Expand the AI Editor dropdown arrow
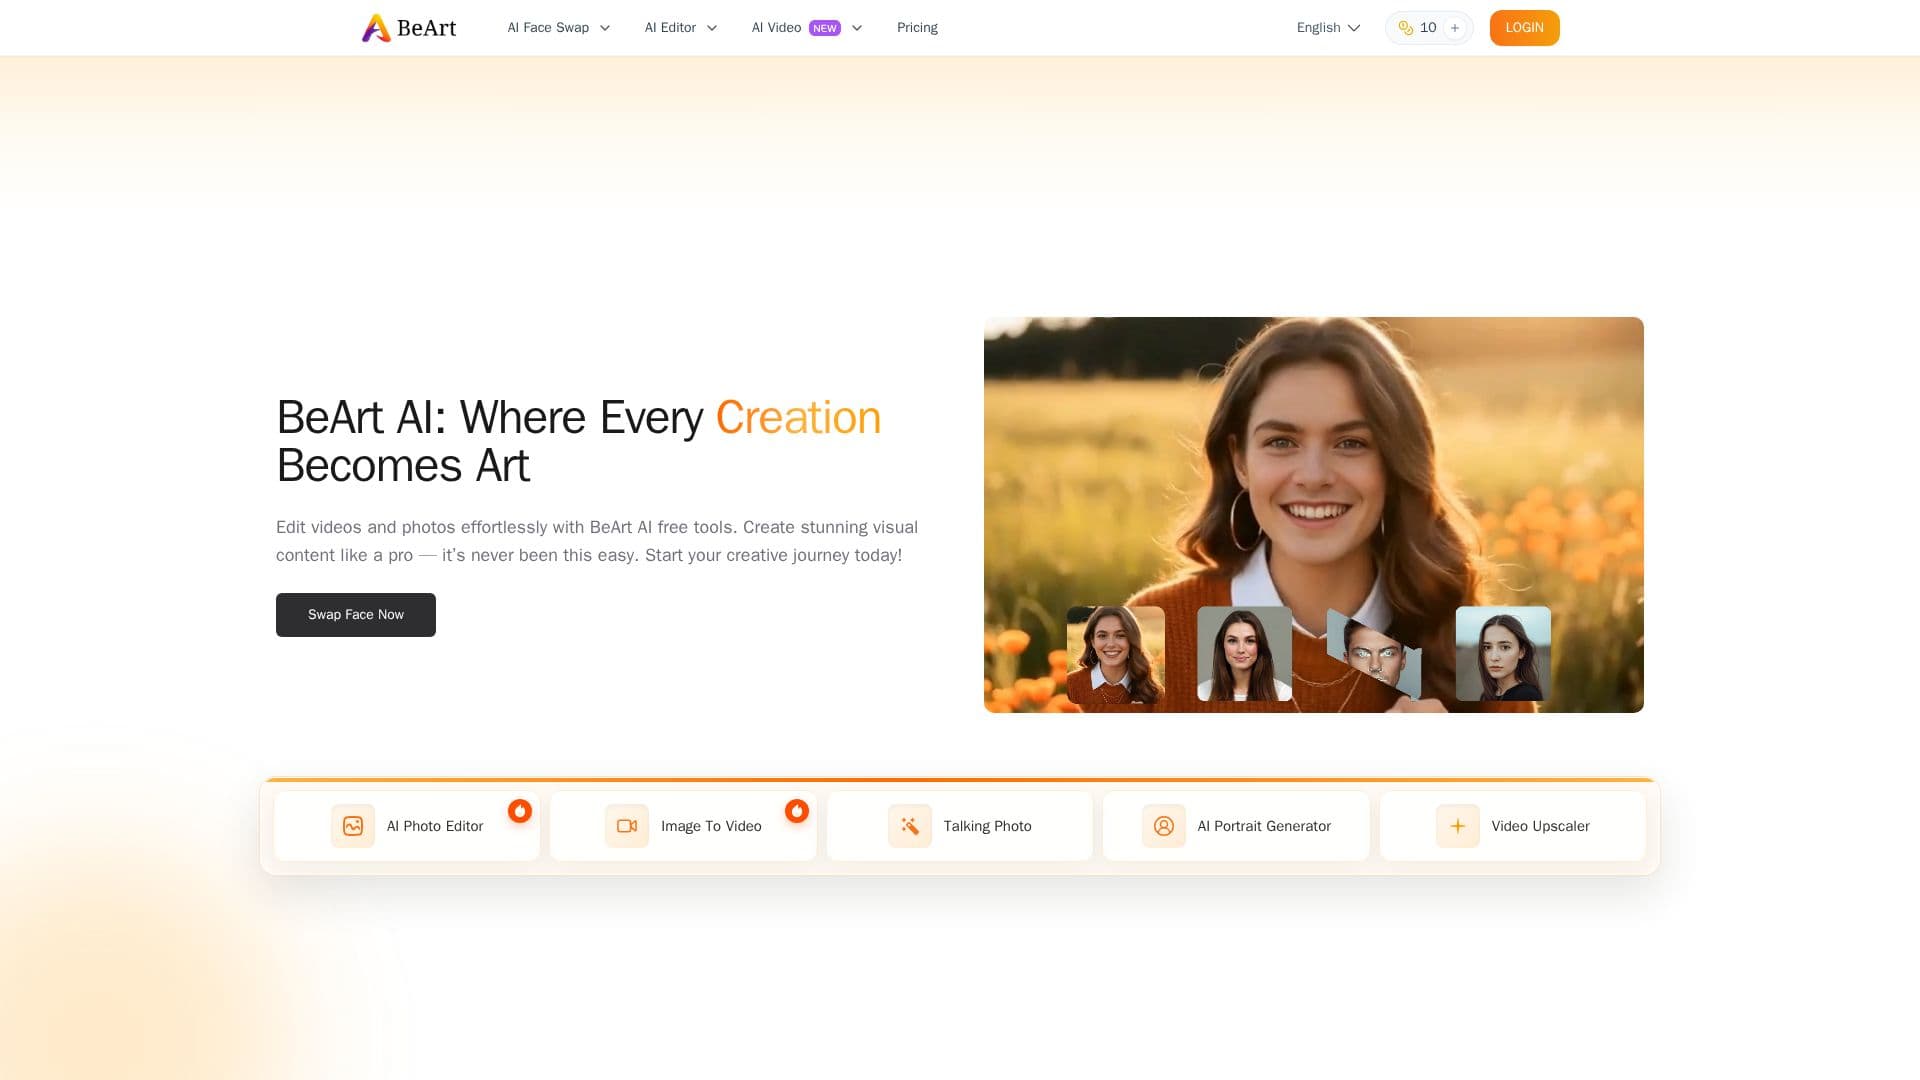The height and width of the screenshot is (1080, 1920). [712, 28]
